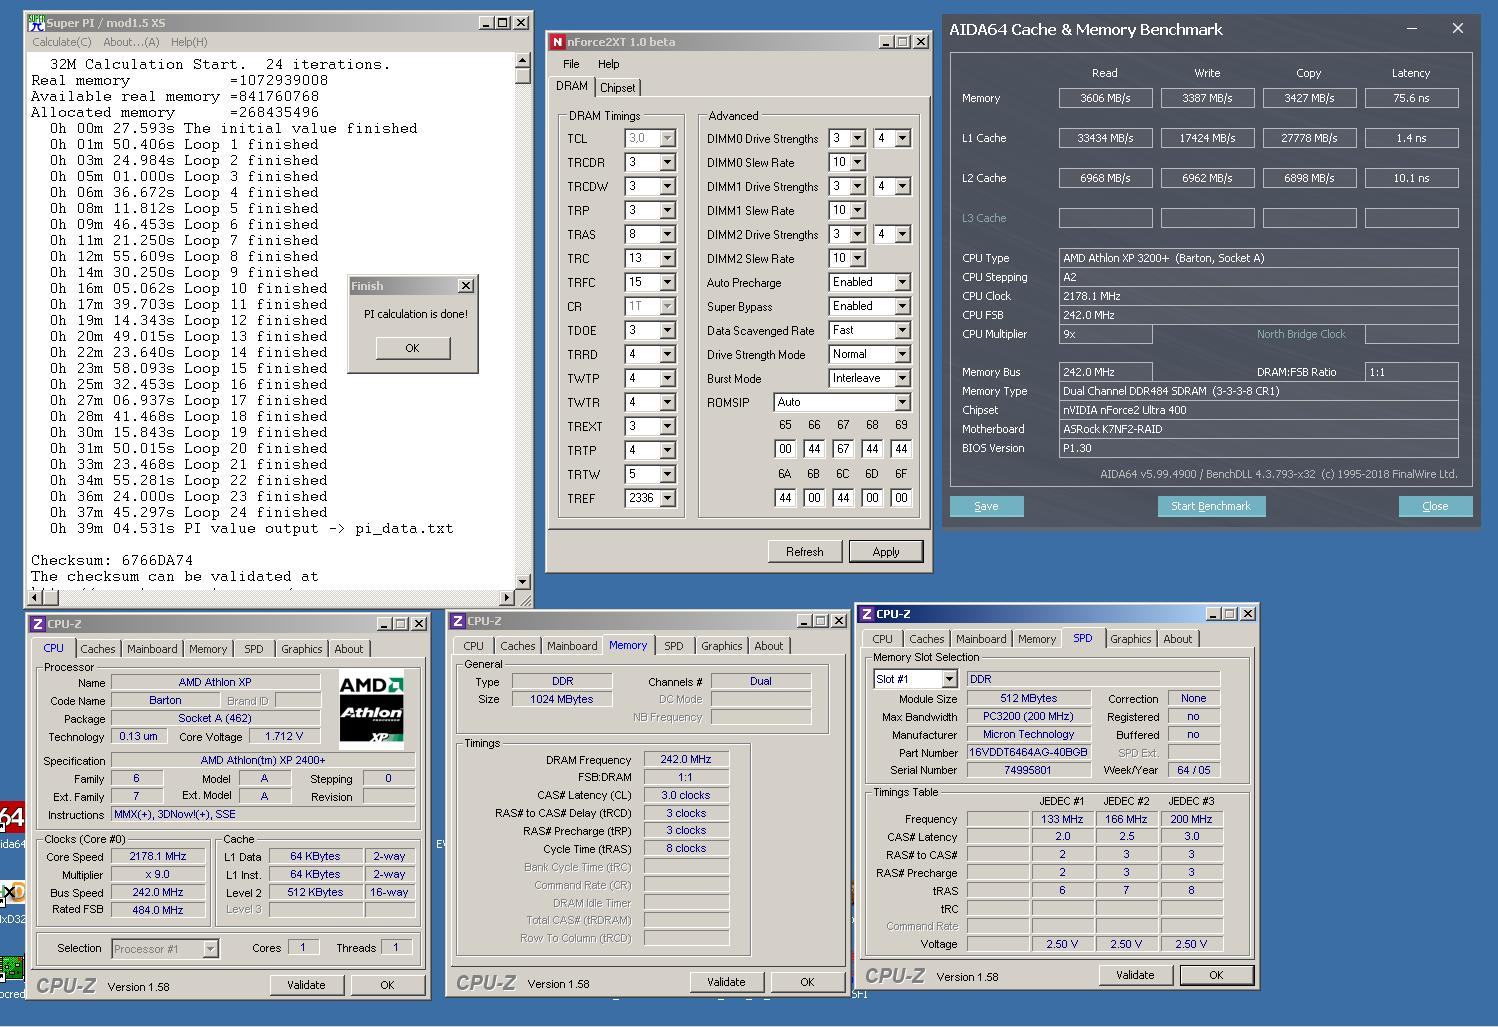Image resolution: width=1498 pixels, height=1027 pixels.
Task: Open the Slot #1 memory slot dropdown
Action: 948,679
